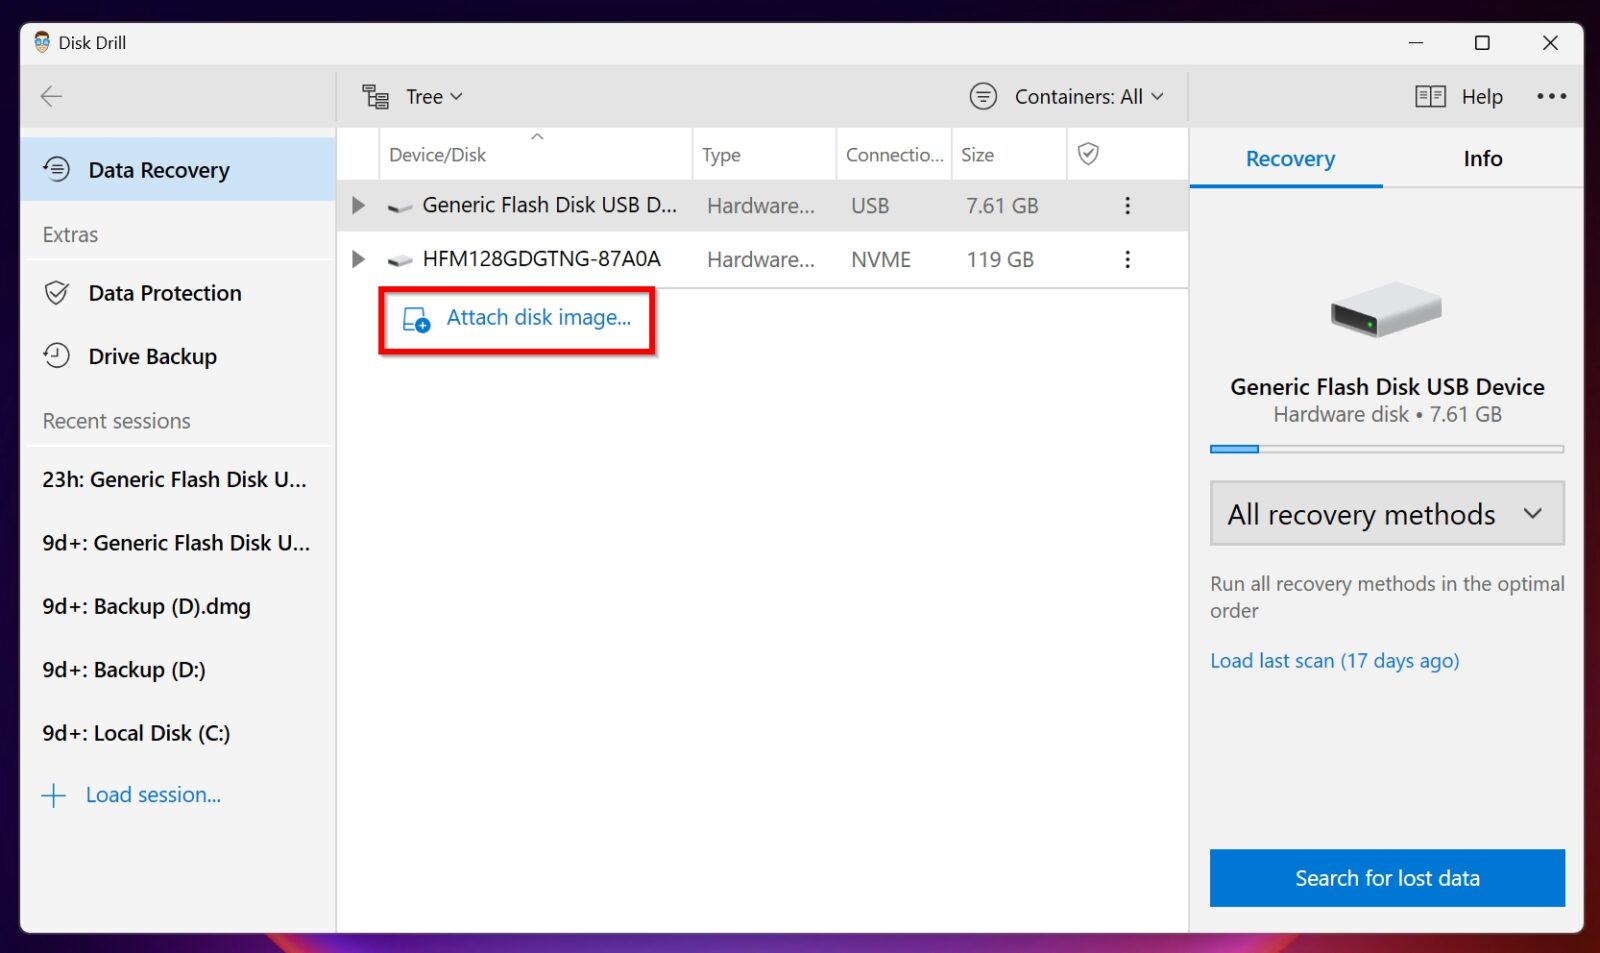1600x953 pixels.
Task: Open Load last scan from 17 days ago
Action: (1334, 660)
